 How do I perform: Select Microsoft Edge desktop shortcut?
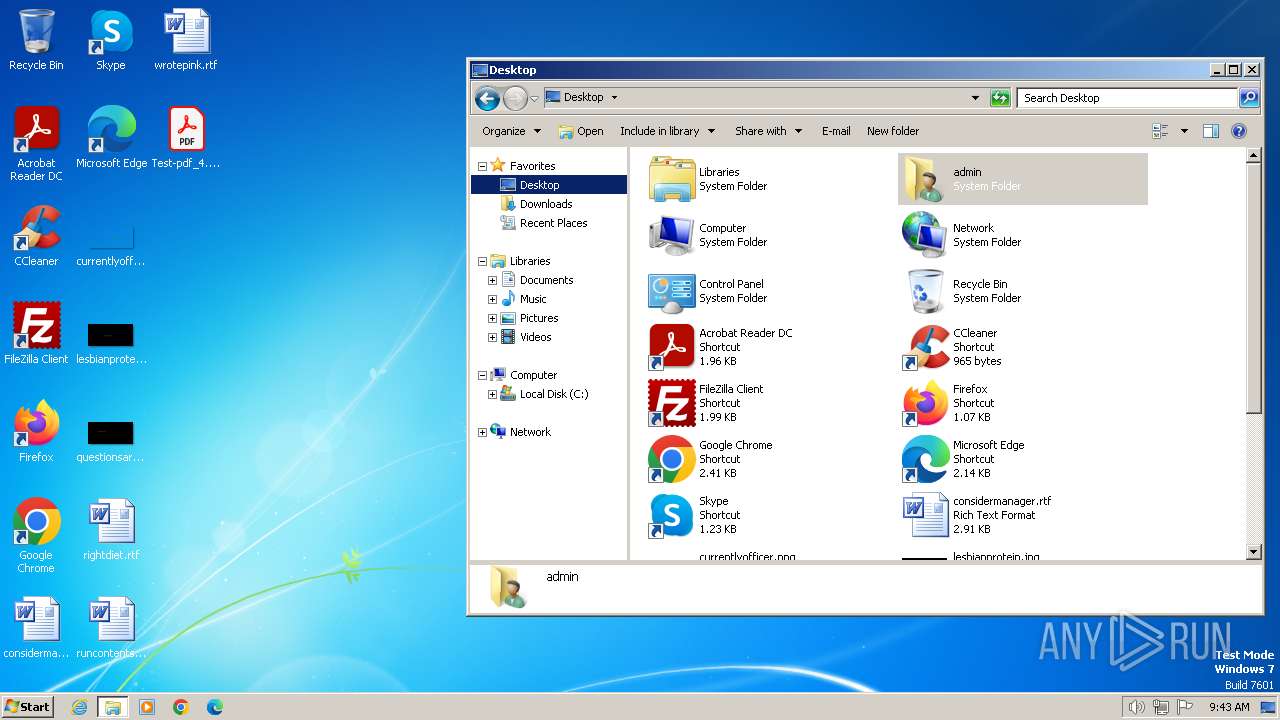[111, 138]
